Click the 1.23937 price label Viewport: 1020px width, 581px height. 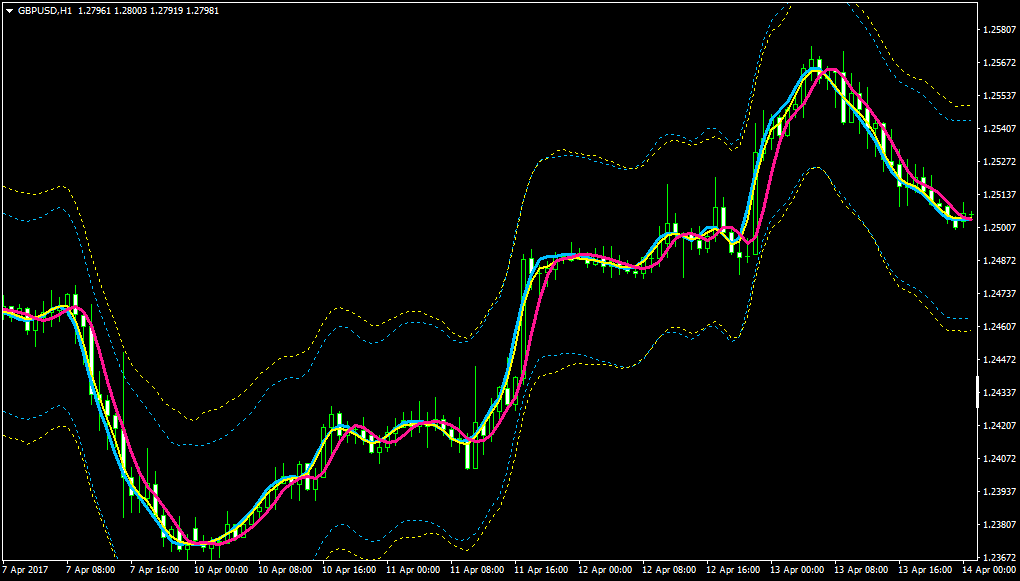999,491
